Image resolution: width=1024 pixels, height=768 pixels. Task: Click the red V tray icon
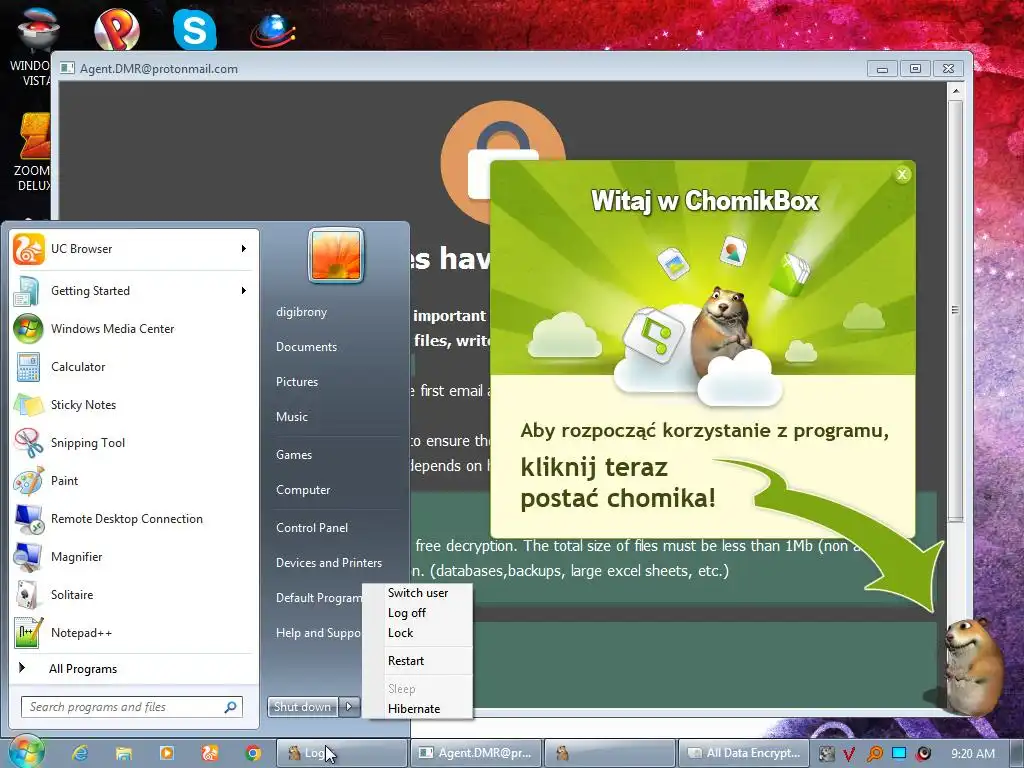pos(849,754)
